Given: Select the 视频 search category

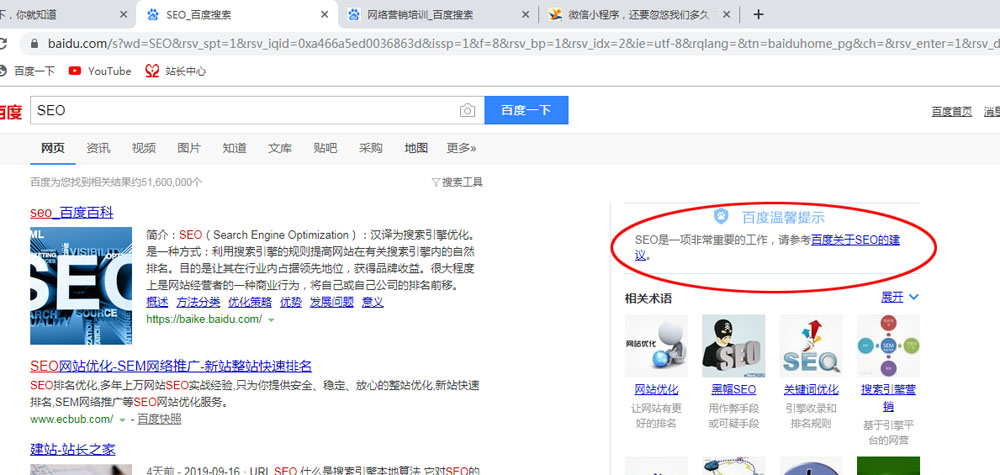Looking at the screenshot, I should 143,148.
